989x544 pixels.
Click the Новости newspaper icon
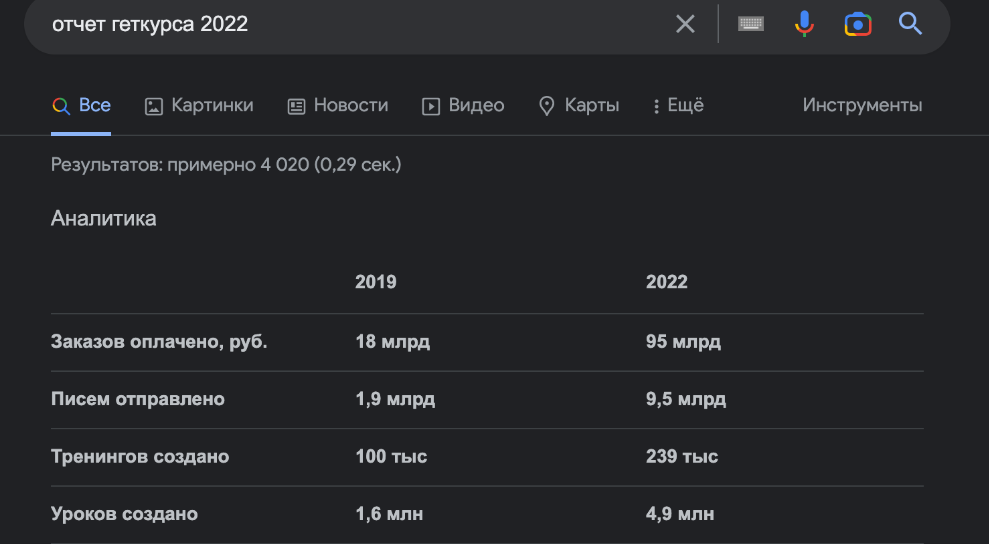pyautogui.click(x=296, y=106)
